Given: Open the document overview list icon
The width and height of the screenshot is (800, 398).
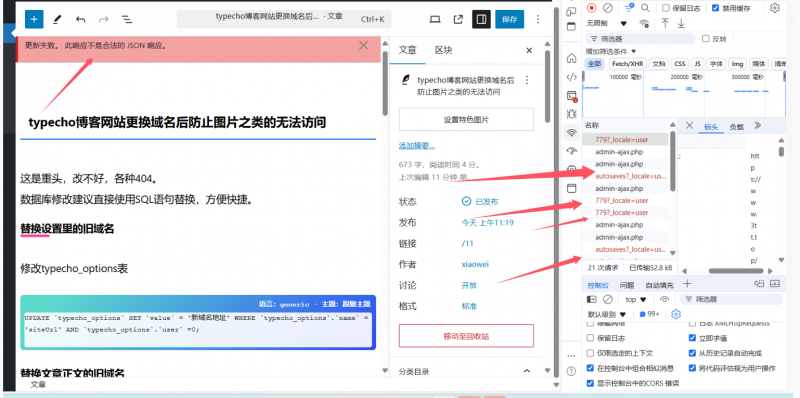Looking at the screenshot, I should [x=127, y=19].
